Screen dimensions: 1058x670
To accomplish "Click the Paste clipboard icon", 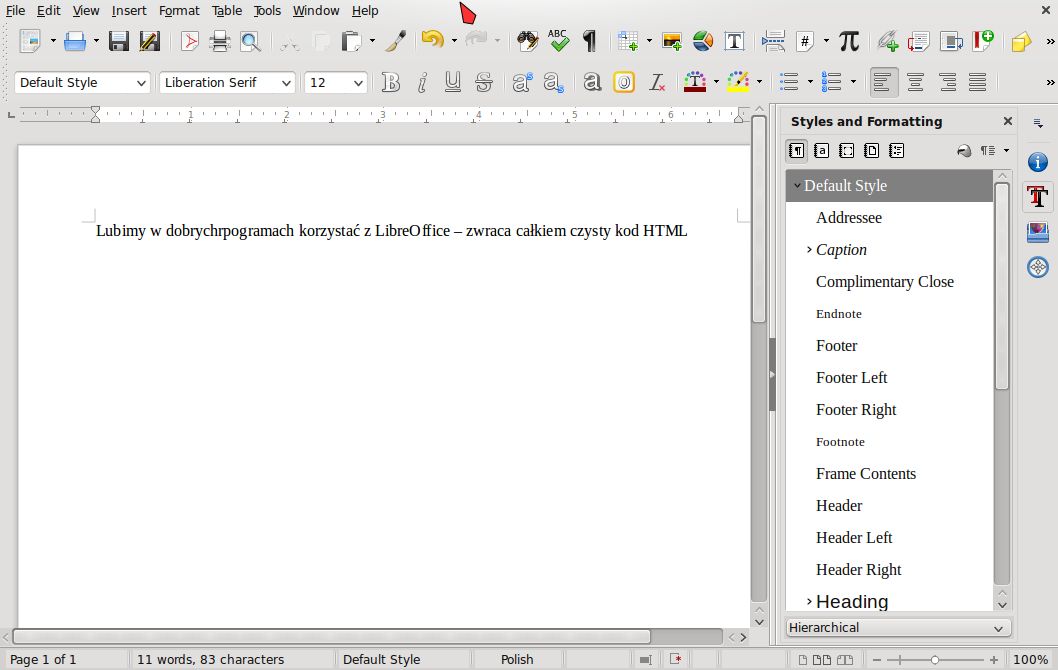I will (x=351, y=42).
